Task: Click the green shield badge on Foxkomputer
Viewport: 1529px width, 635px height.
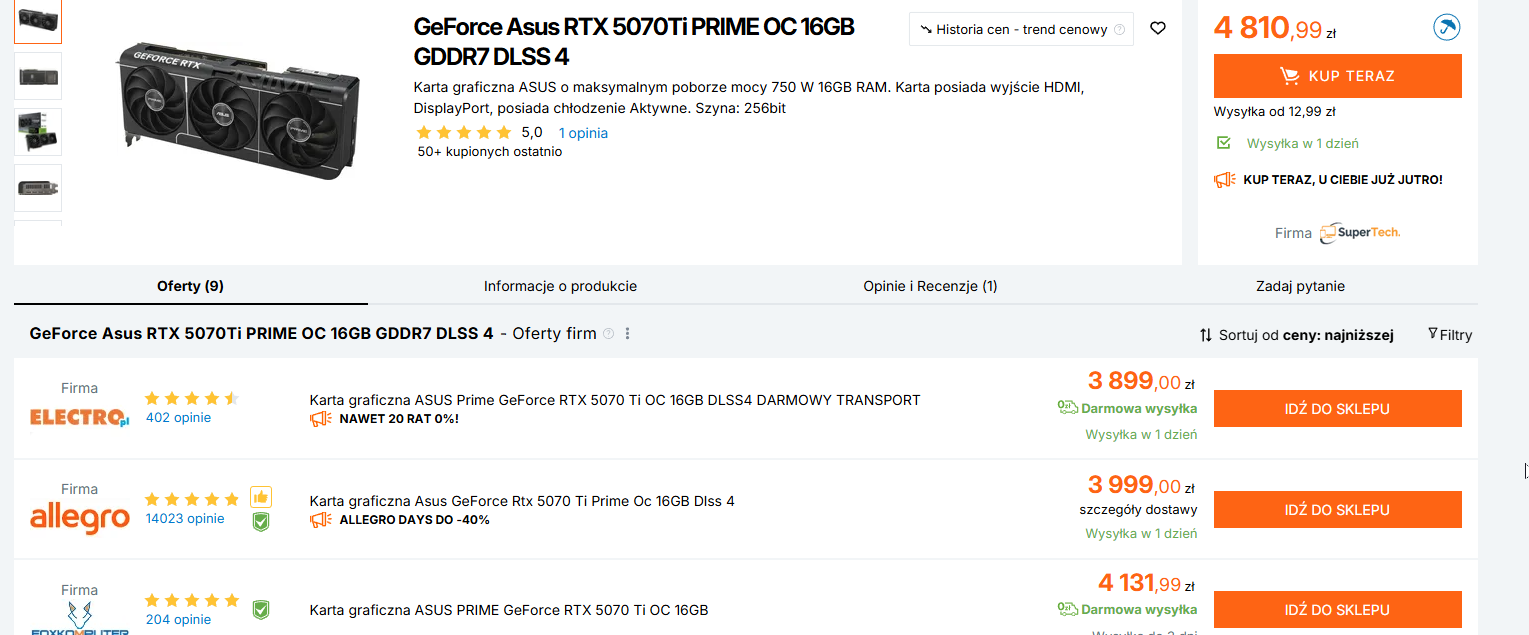Action: 260,609
